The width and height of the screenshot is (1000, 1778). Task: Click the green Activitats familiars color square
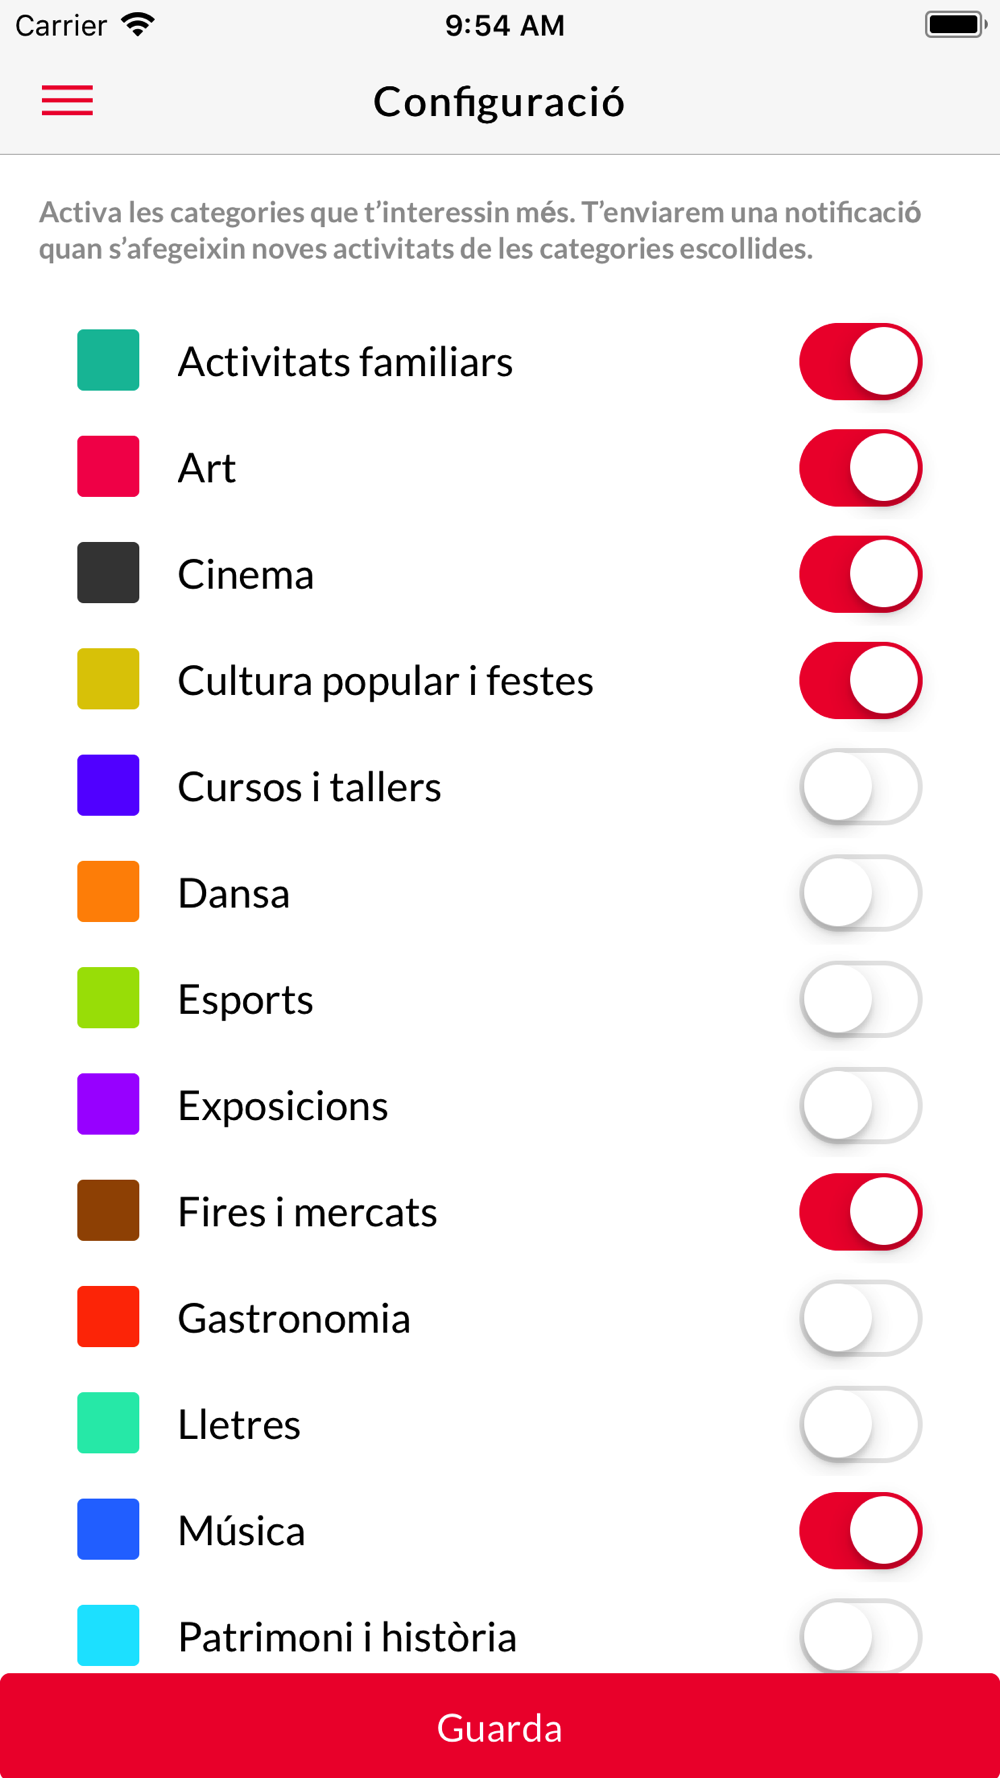coord(108,360)
